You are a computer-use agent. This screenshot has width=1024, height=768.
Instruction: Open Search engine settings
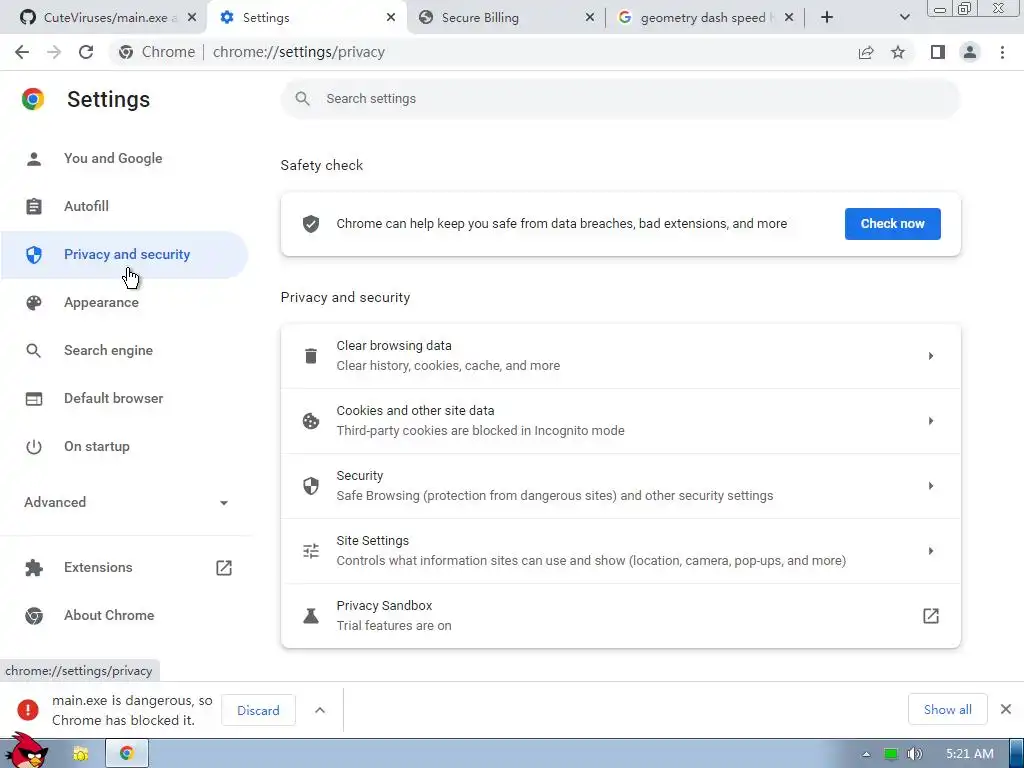pos(124,351)
